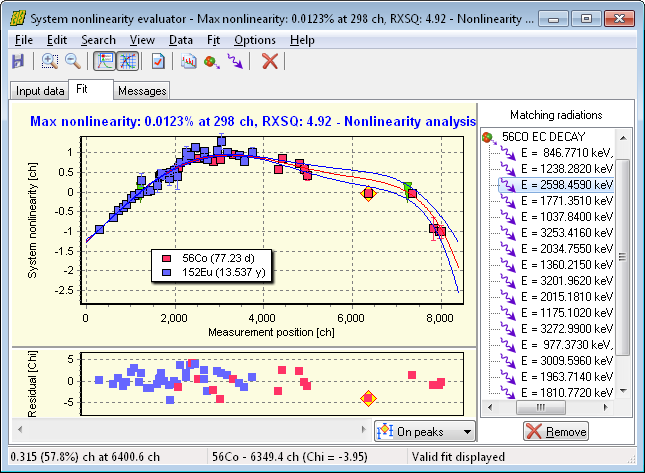Select the 56CO EC DECAY tree node
Screen dimensions: 645x473
click(x=543, y=137)
